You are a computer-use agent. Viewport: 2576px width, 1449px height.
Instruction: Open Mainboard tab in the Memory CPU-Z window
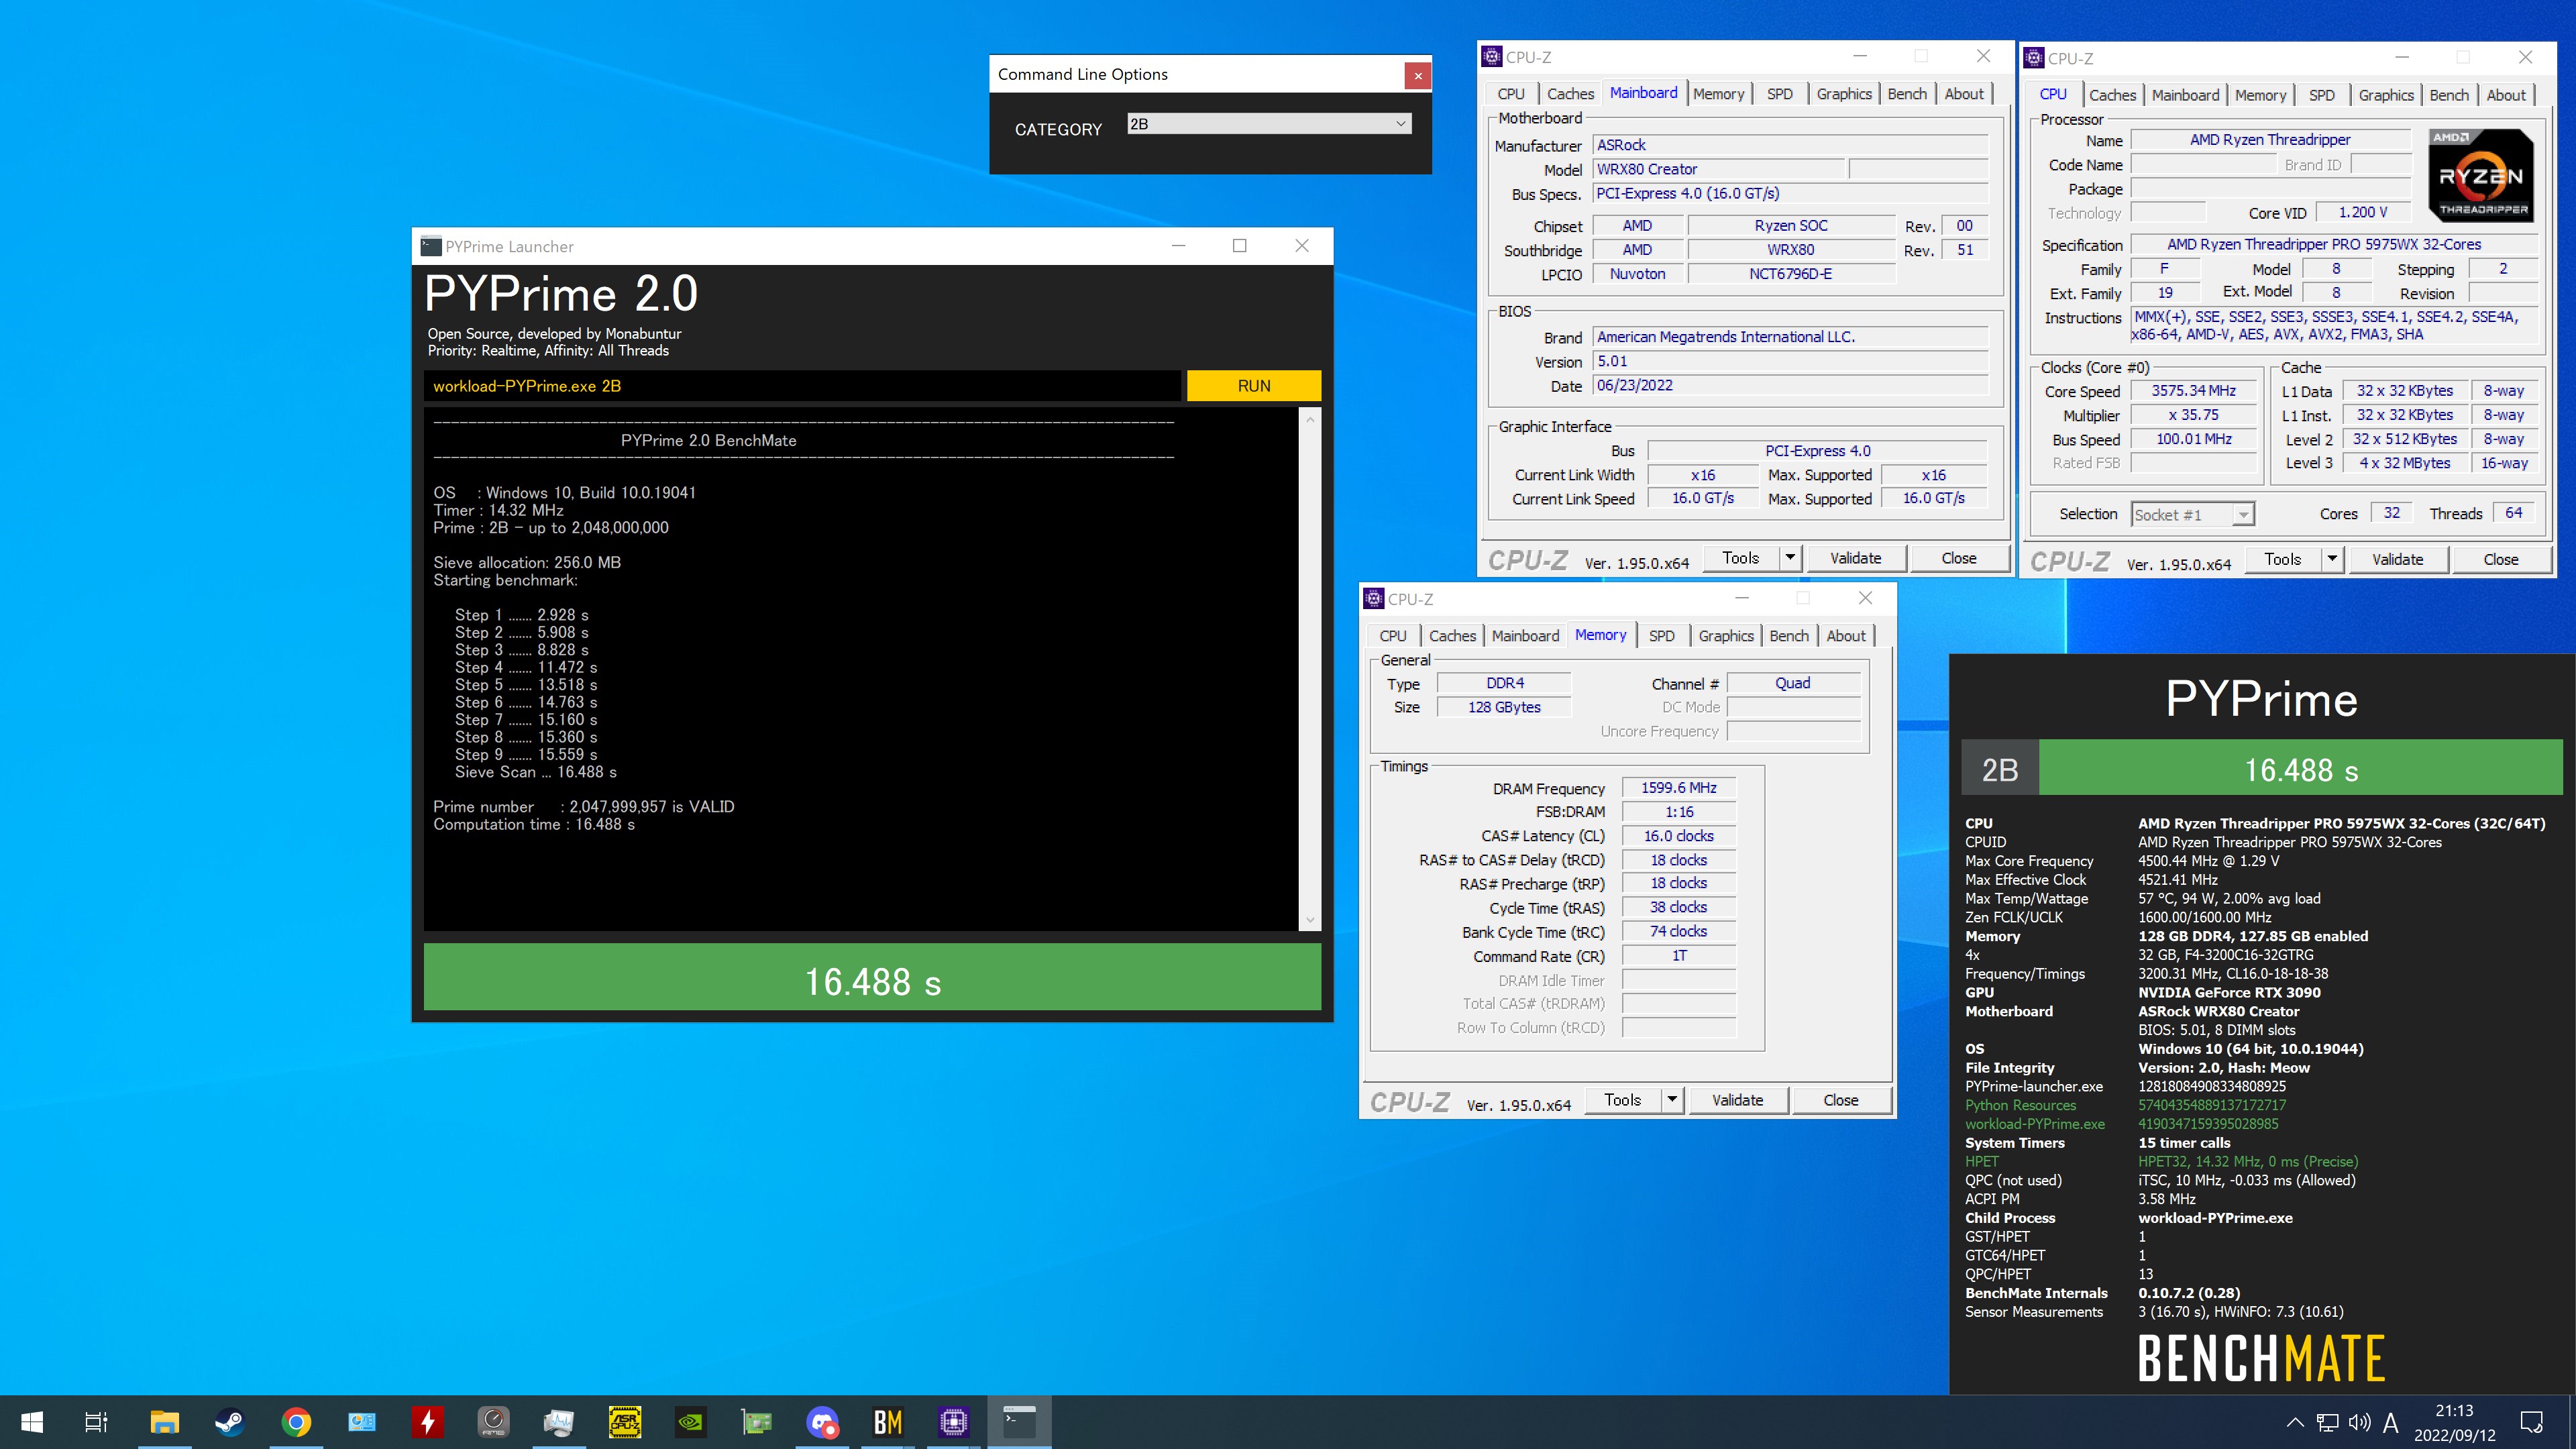[1525, 636]
